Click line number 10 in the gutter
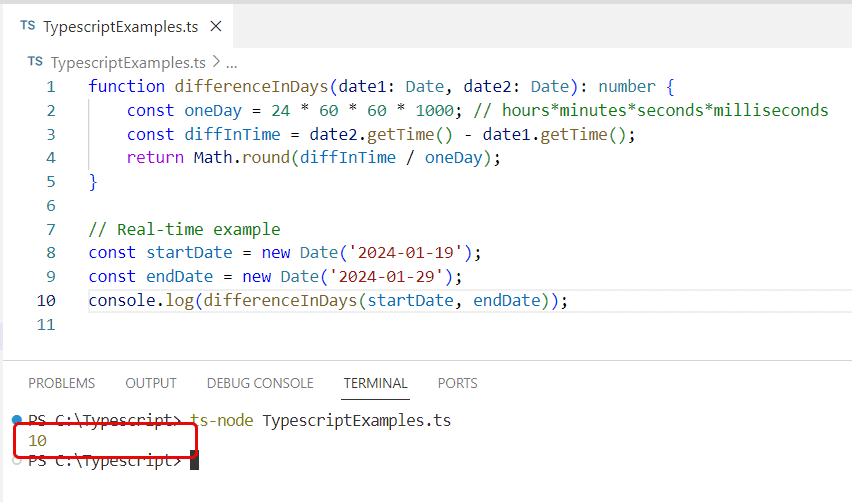Viewport: 852px width, 502px height. click(x=46, y=300)
